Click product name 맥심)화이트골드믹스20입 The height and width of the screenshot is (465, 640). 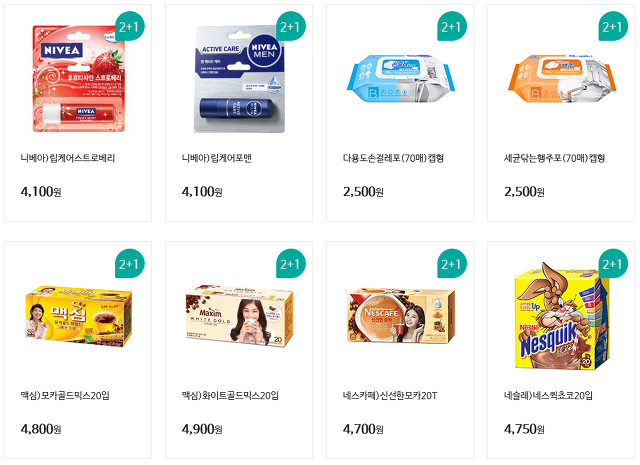point(230,396)
